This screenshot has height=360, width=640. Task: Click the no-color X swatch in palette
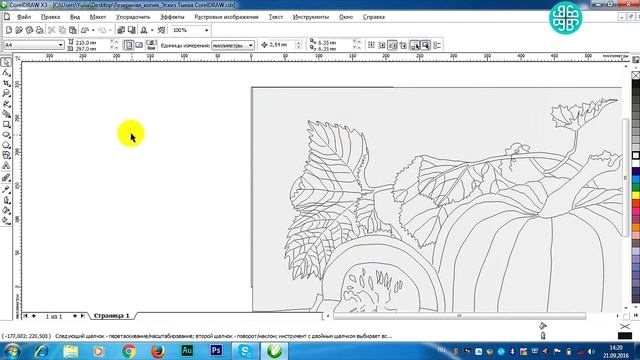pyautogui.click(x=636, y=76)
